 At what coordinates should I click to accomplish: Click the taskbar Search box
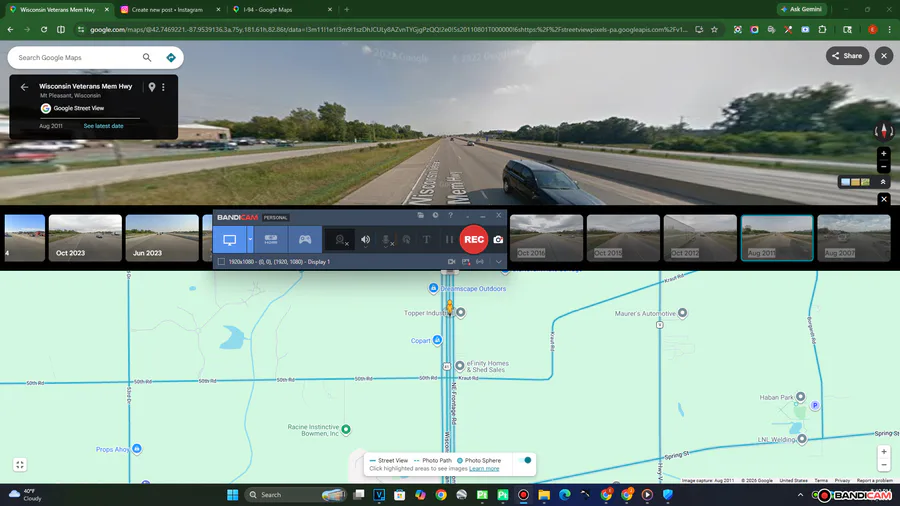296,495
